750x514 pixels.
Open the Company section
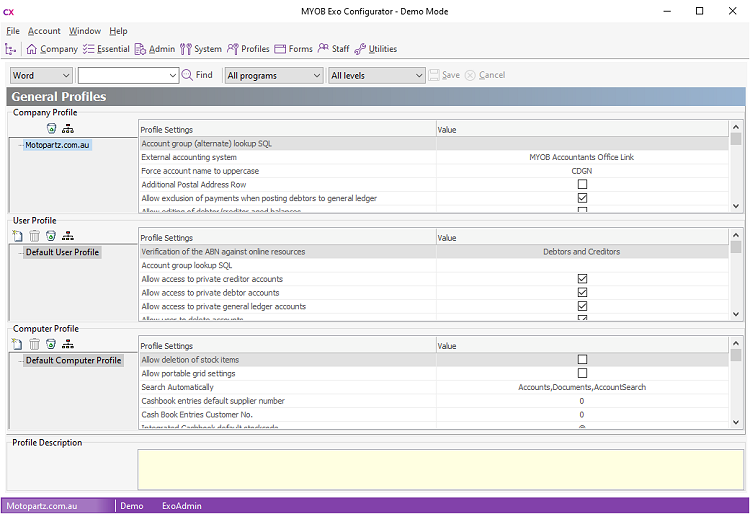(52, 49)
